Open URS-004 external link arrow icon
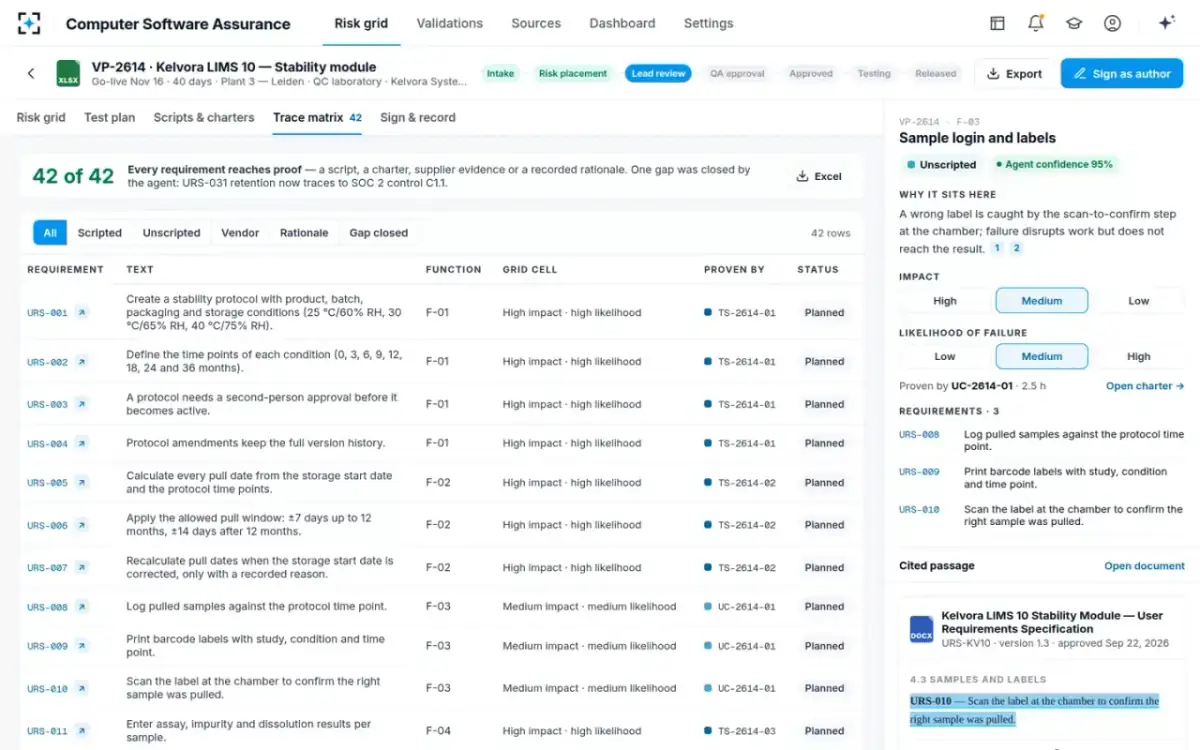The height and width of the screenshot is (750, 1200). point(82,444)
